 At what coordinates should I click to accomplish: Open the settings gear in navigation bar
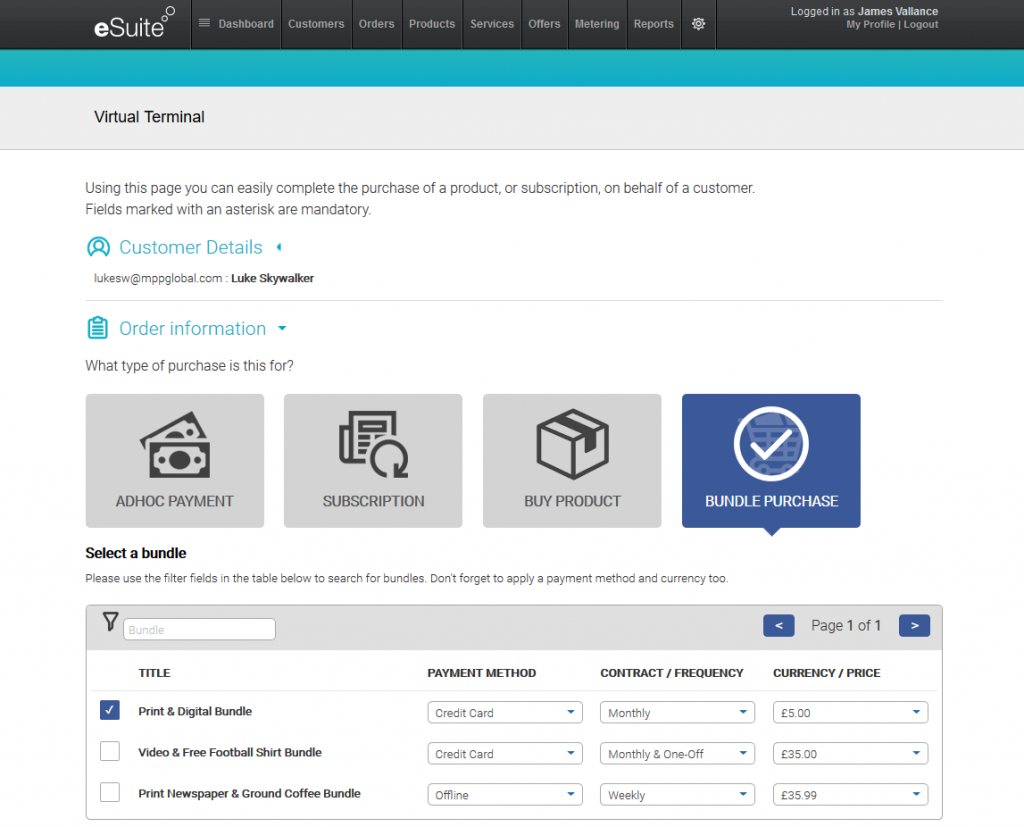click(698, 24)
